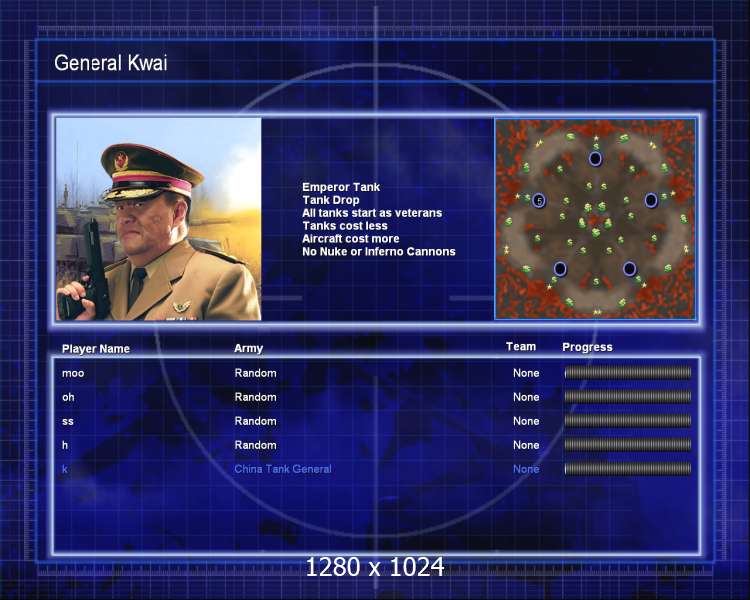This screenshot has width=750, height=600.
Task: Click the progress bar for k
Action: [x=628, y=468]
